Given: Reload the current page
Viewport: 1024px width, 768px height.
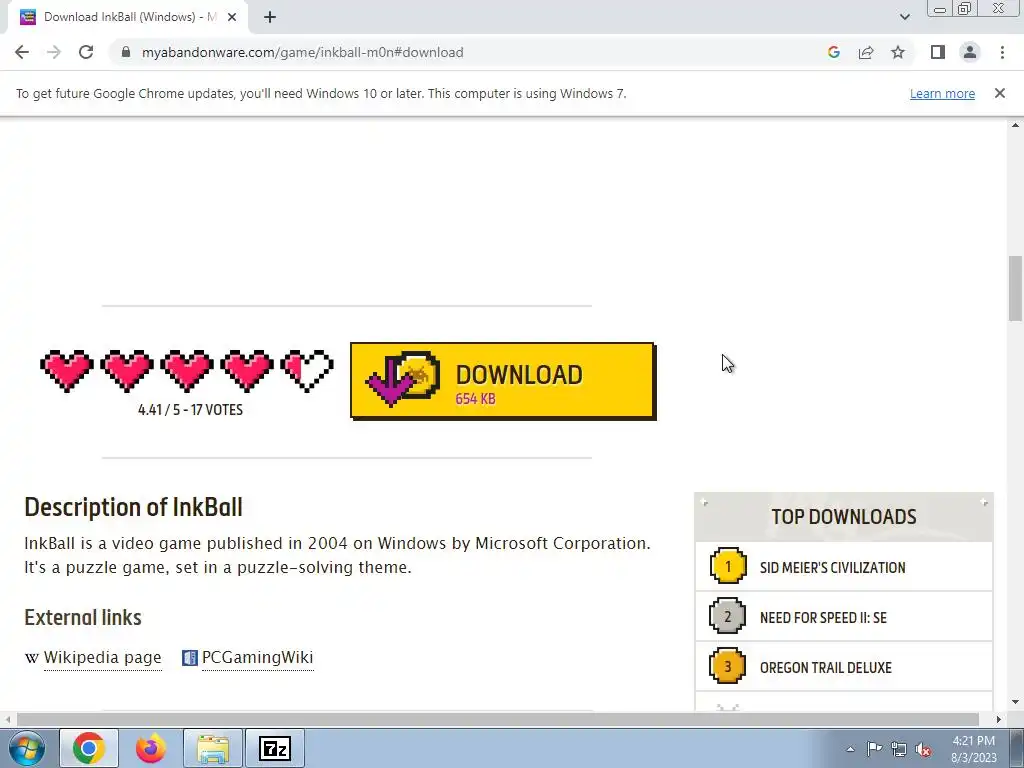Looking at the screenshot, I should point(86,52).
